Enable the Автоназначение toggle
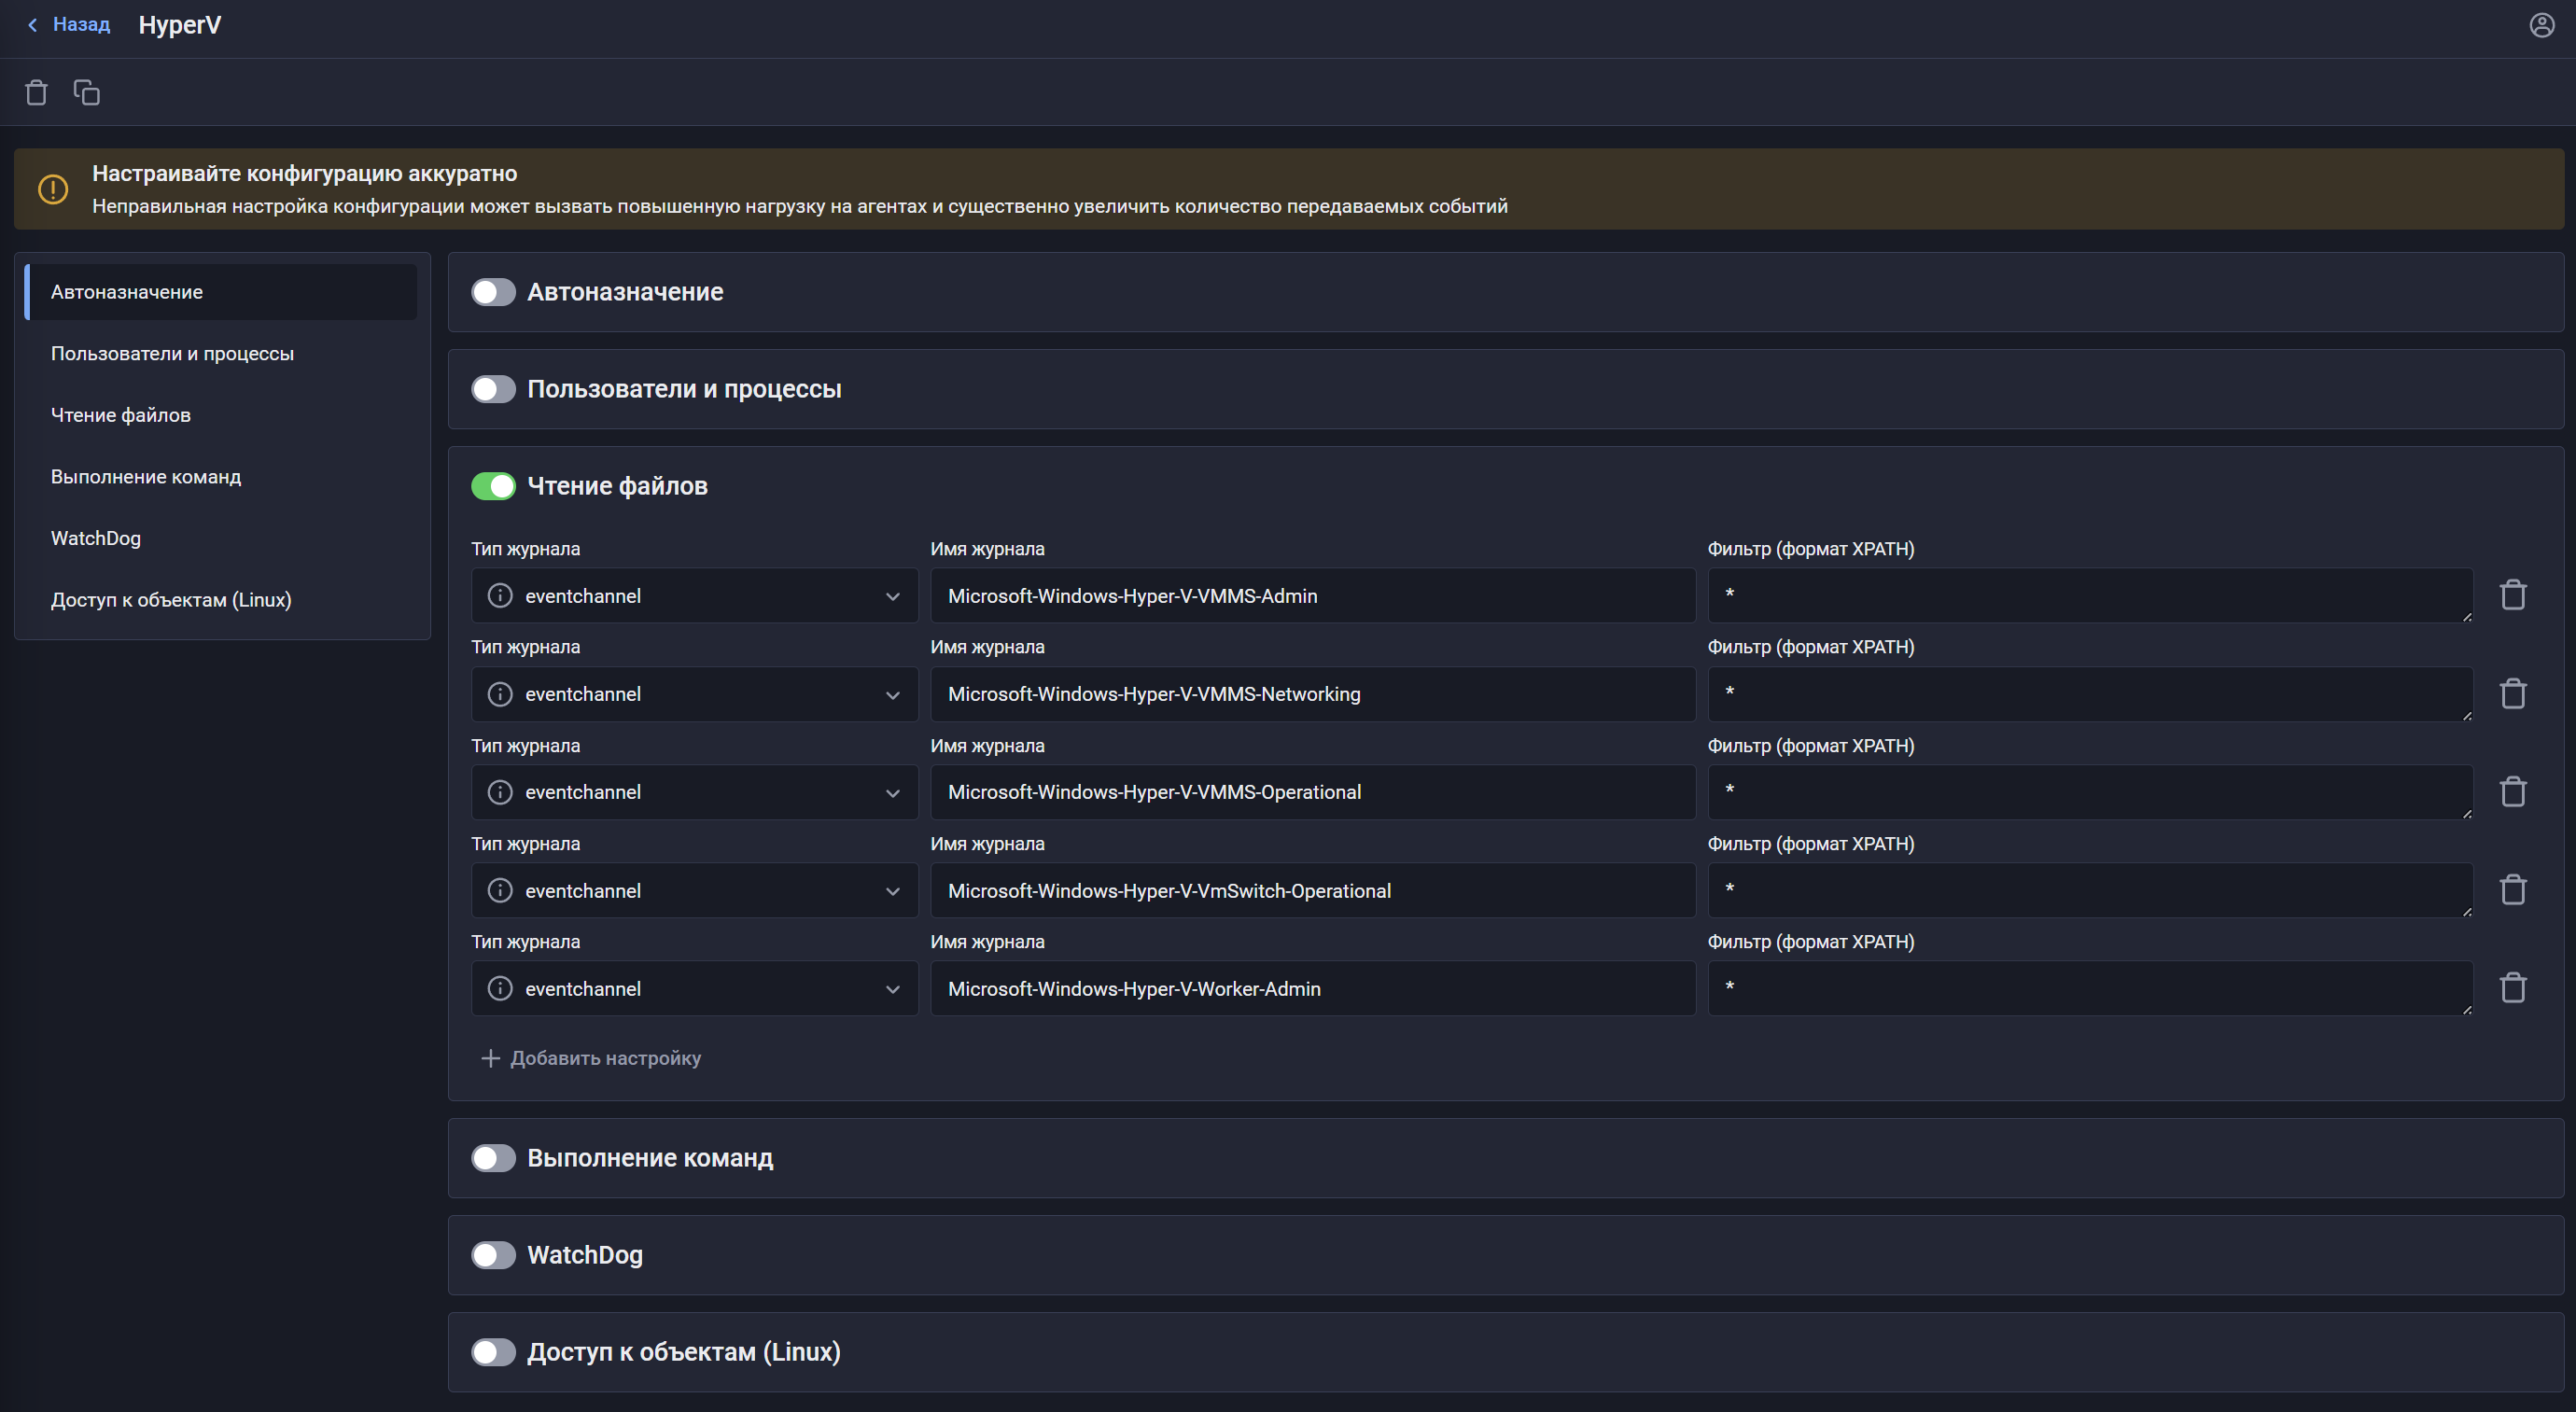 493,292
